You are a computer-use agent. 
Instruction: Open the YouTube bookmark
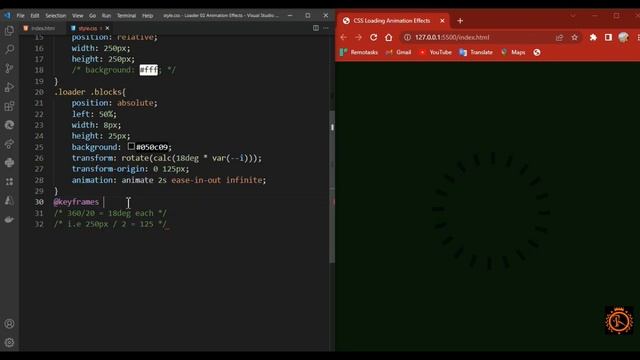click(x=436, y=52)
